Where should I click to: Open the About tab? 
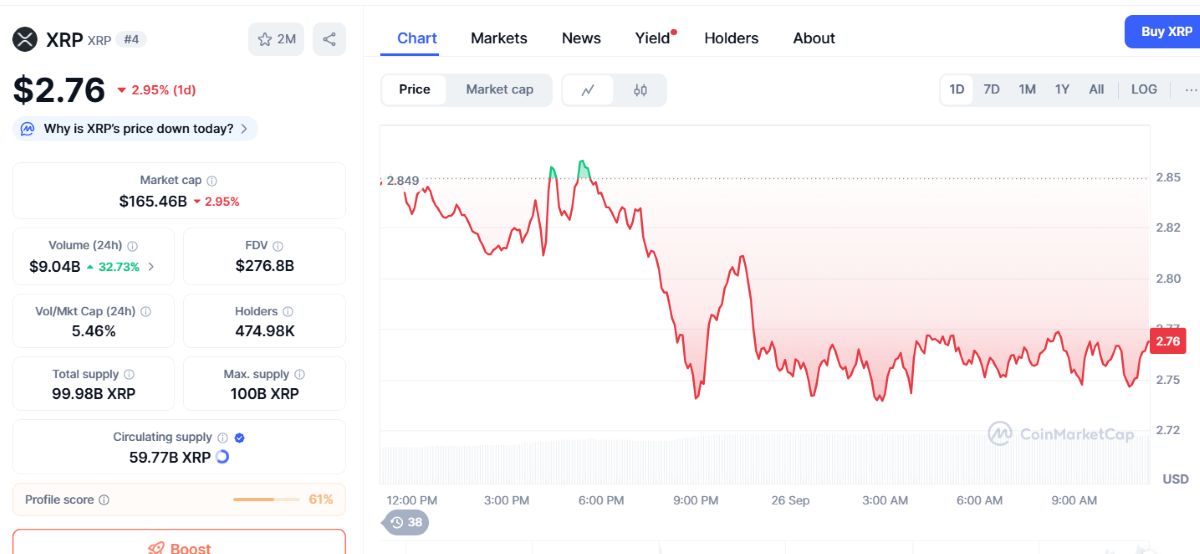(x=814, y=38)
